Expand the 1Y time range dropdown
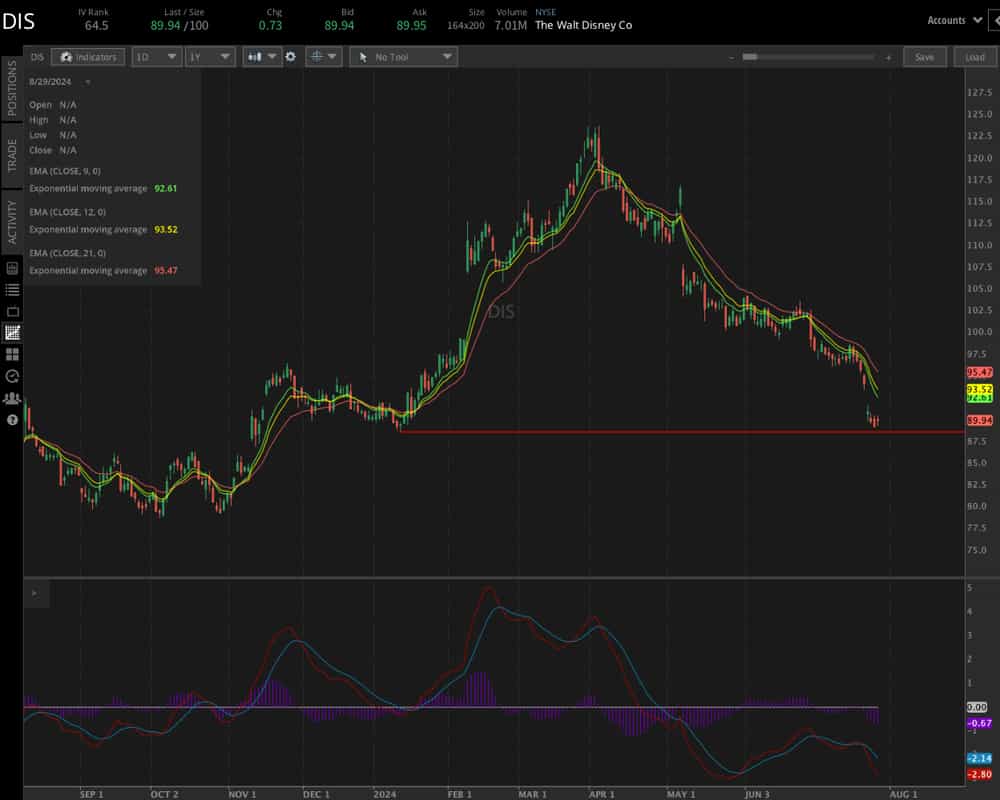Screen dimensions: 1000x800 pyautogui.click(x=211, y=57)
